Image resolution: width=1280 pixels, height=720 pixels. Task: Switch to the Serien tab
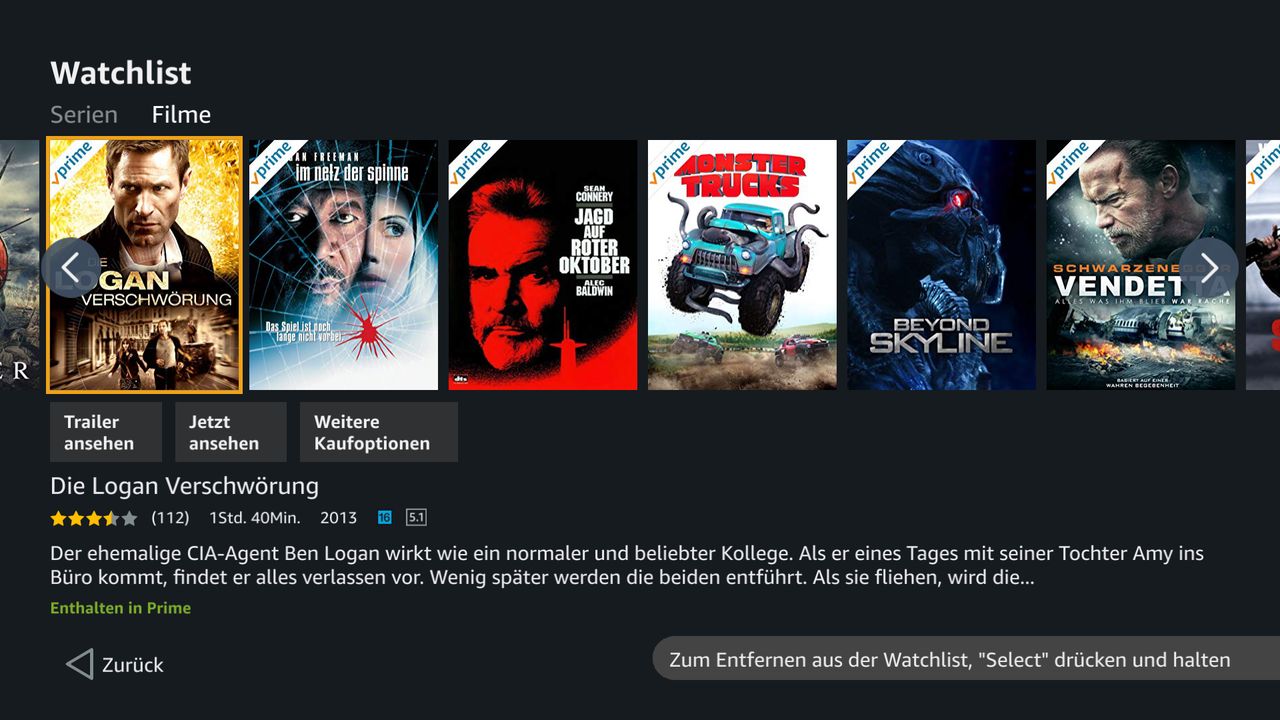pyautogui.click(x=84, y=115)
